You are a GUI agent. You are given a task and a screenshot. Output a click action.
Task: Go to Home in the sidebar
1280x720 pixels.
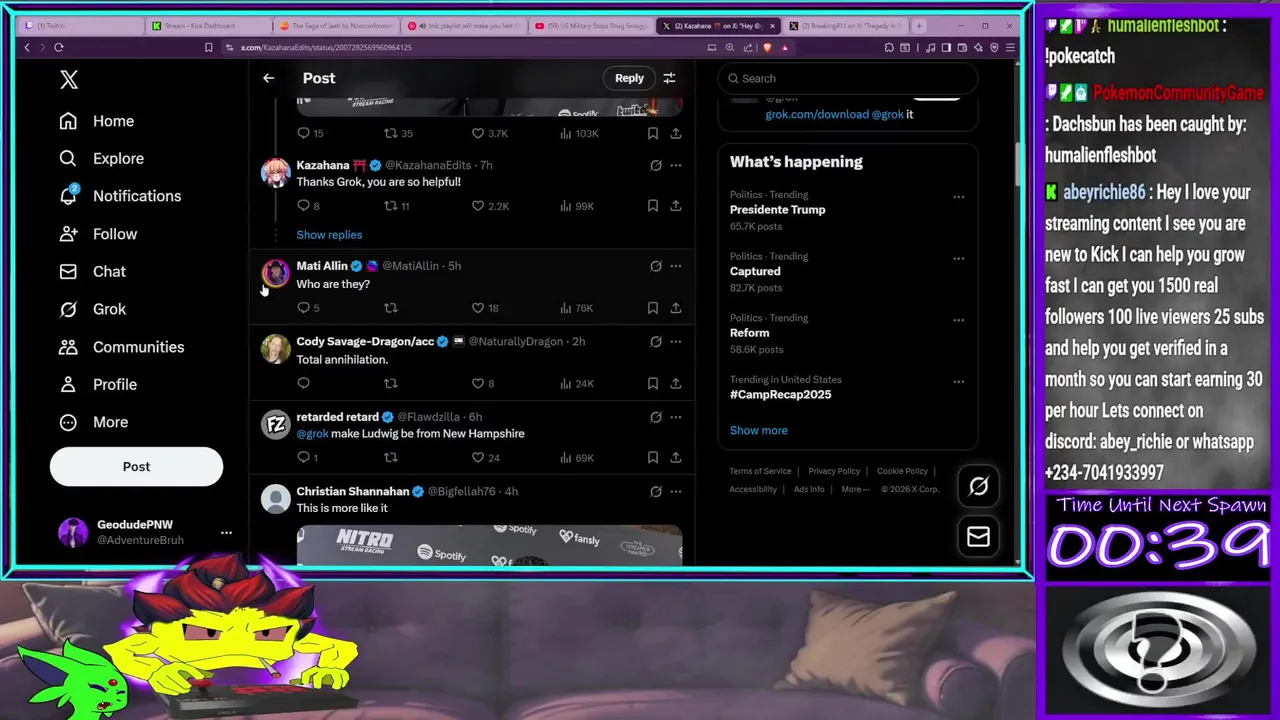96,121
